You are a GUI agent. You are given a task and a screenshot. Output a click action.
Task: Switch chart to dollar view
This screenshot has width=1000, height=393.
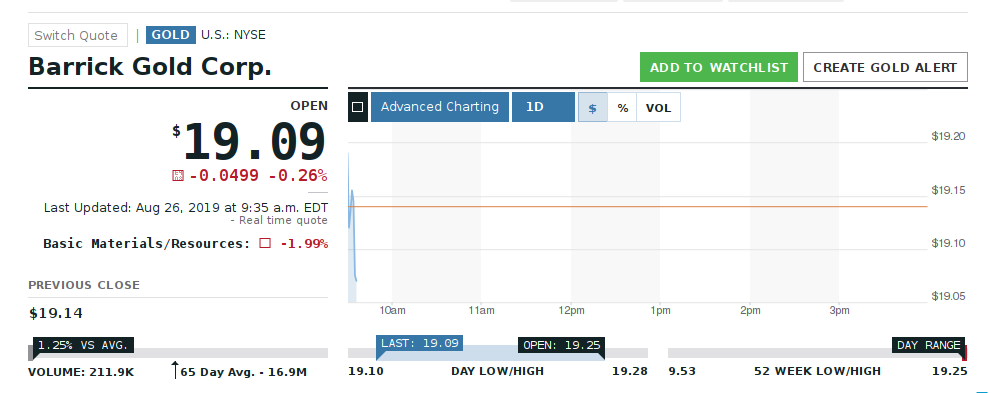click(x=592, y=108)
